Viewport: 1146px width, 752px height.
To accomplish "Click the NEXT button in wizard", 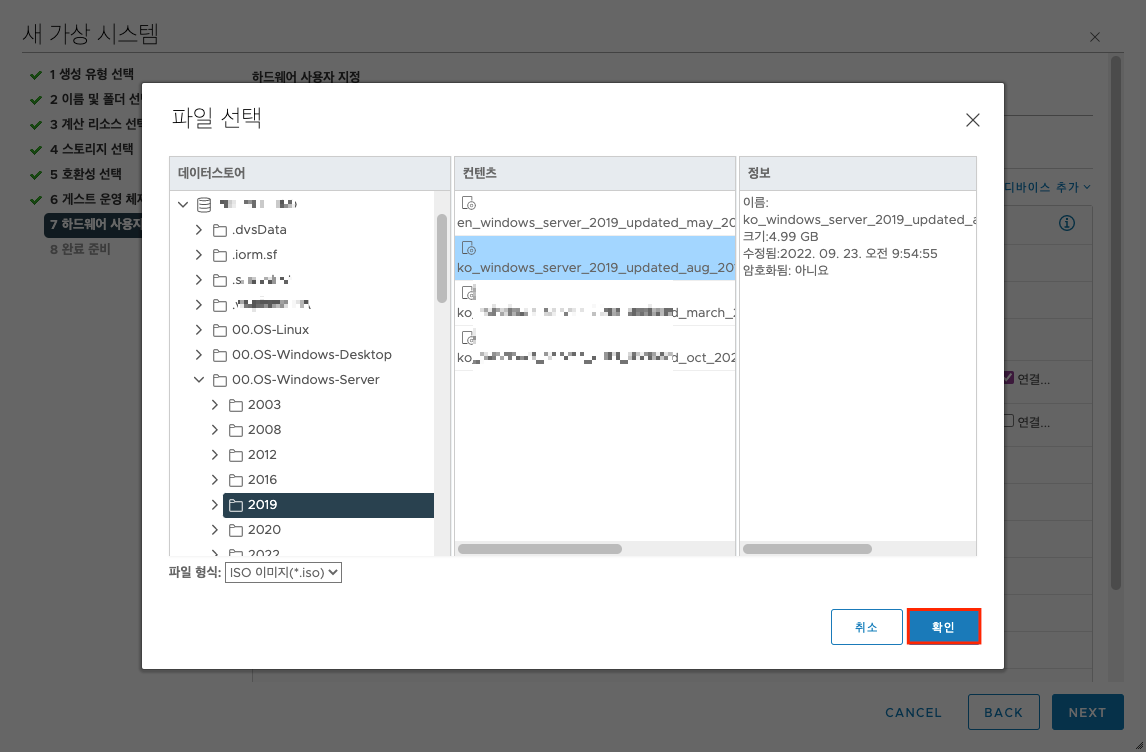I will point(1088,713).
